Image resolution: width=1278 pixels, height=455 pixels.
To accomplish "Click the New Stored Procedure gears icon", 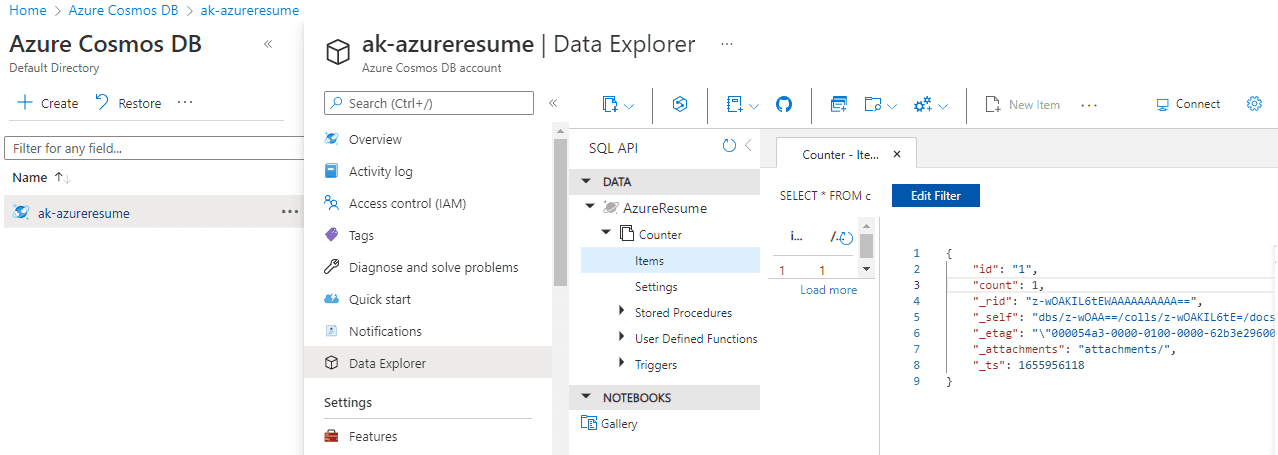I will [x=922, y=104].
